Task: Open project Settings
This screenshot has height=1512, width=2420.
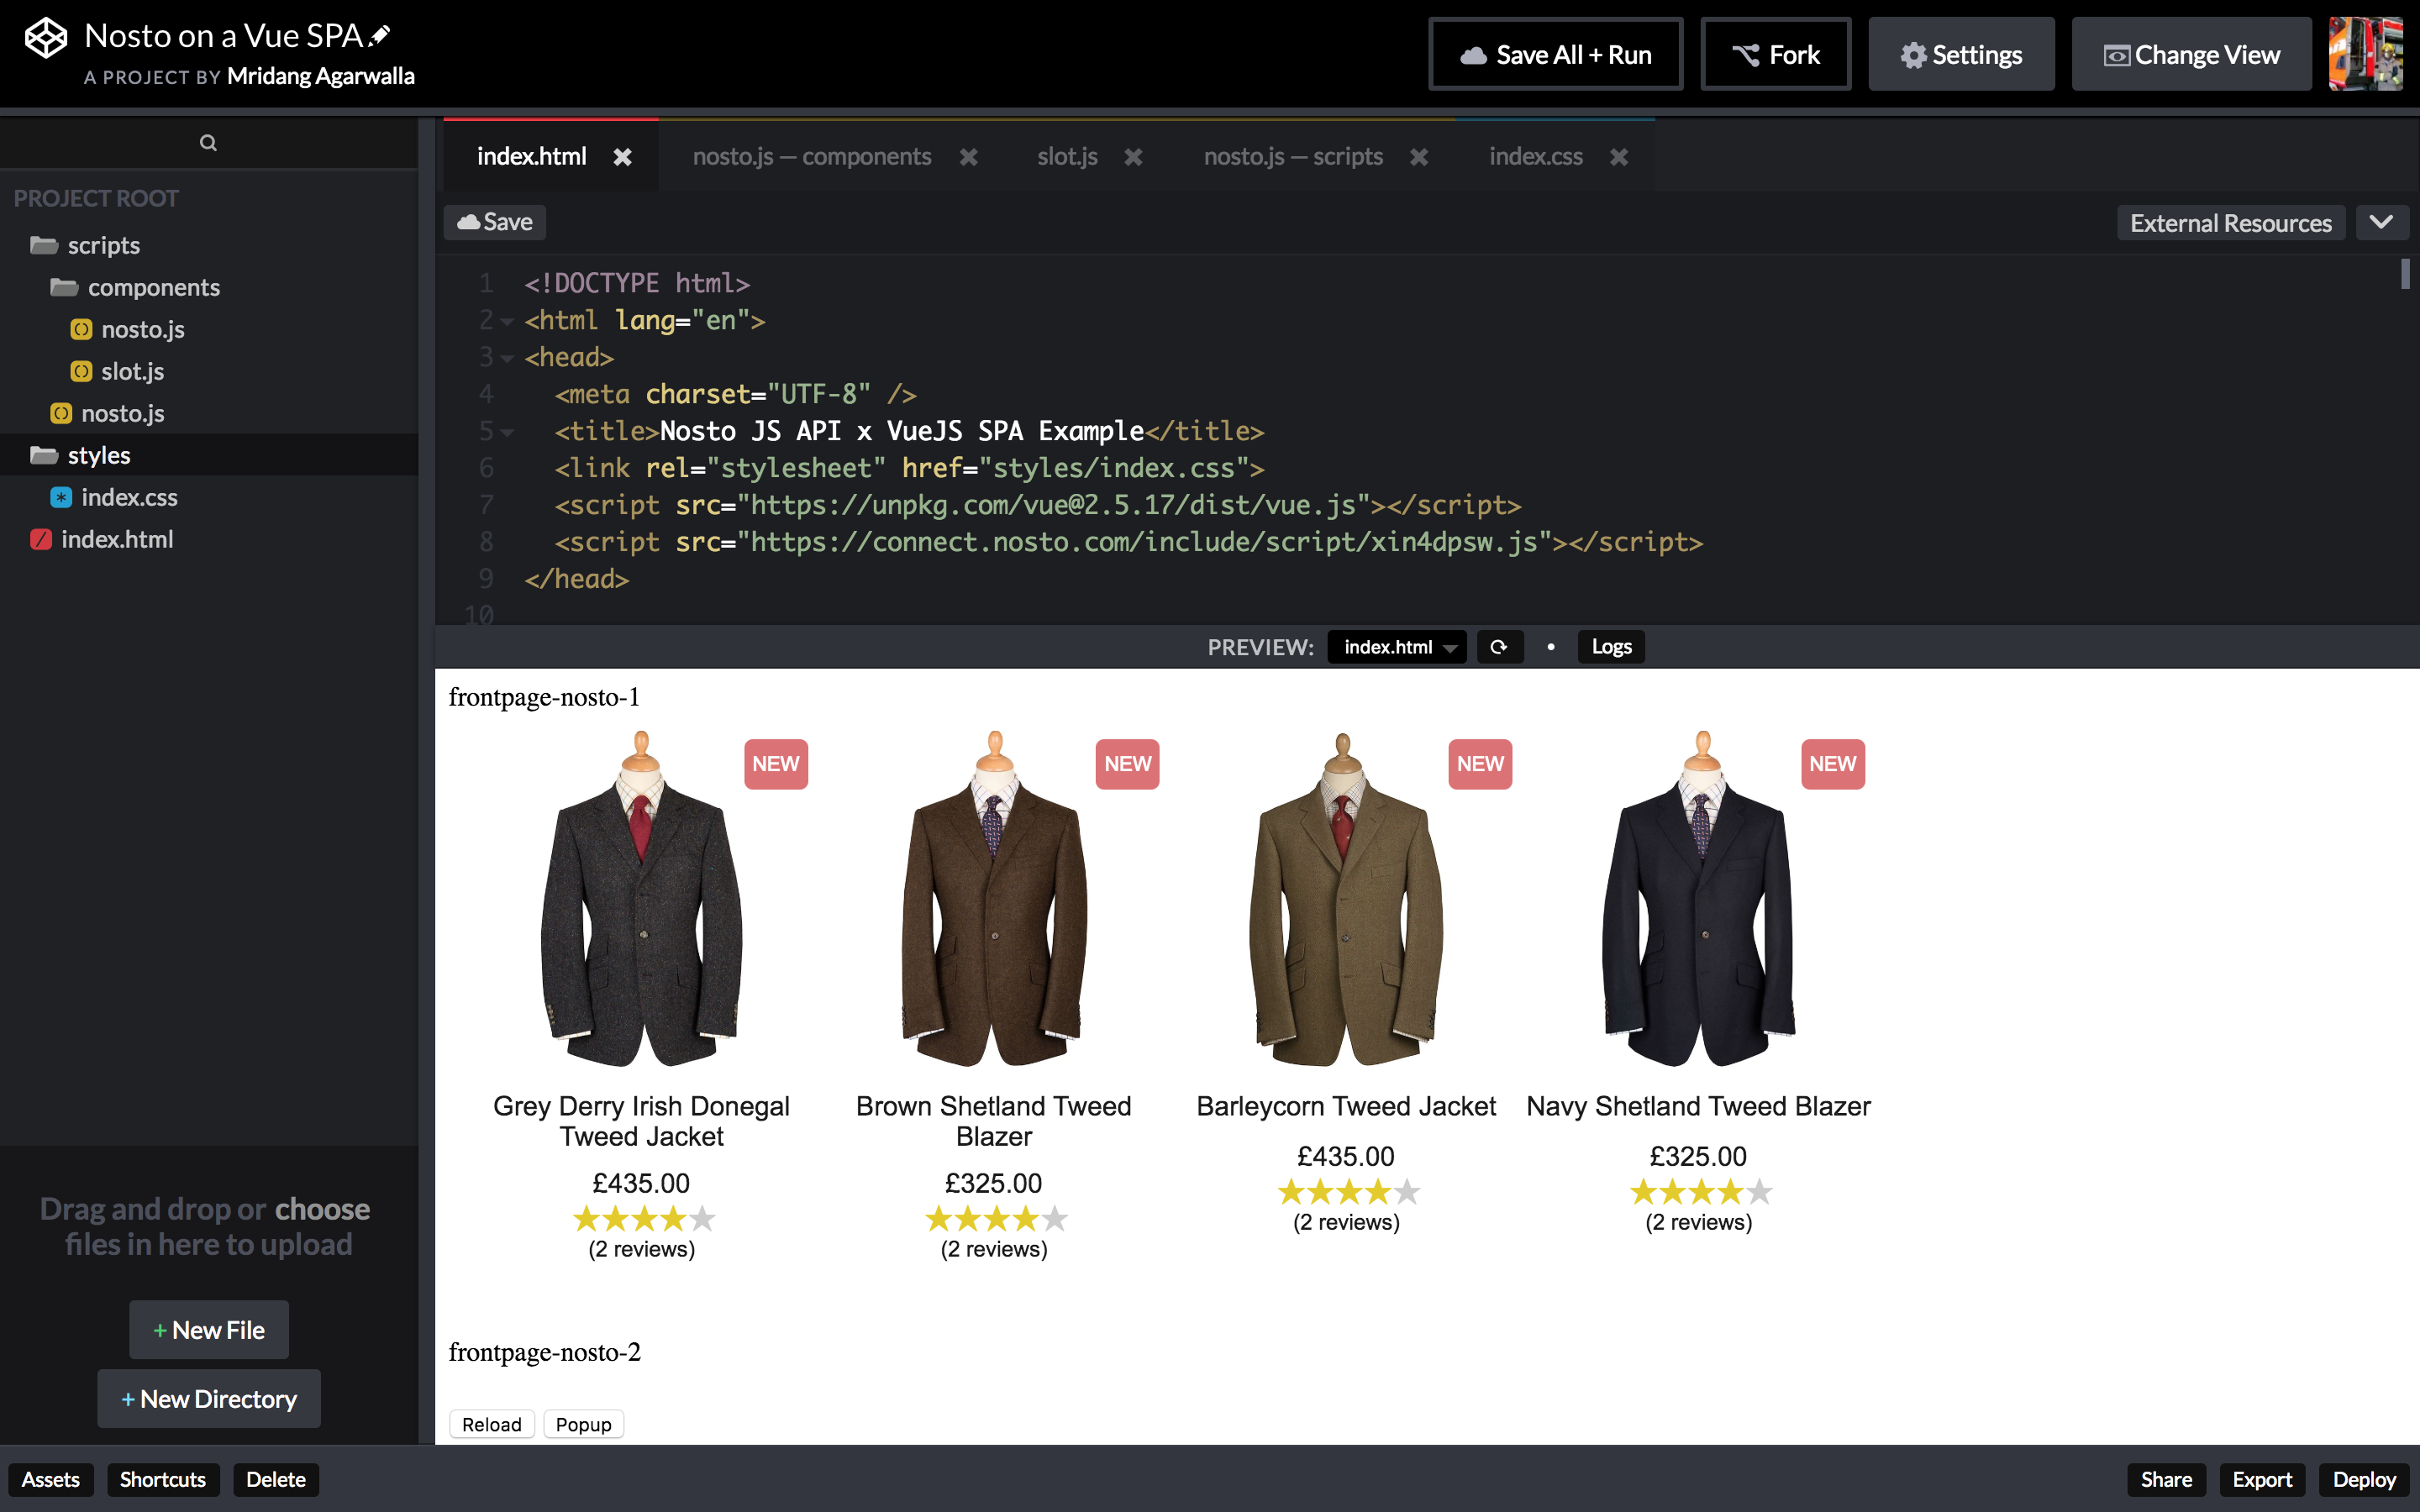Action: point(1961,54)
